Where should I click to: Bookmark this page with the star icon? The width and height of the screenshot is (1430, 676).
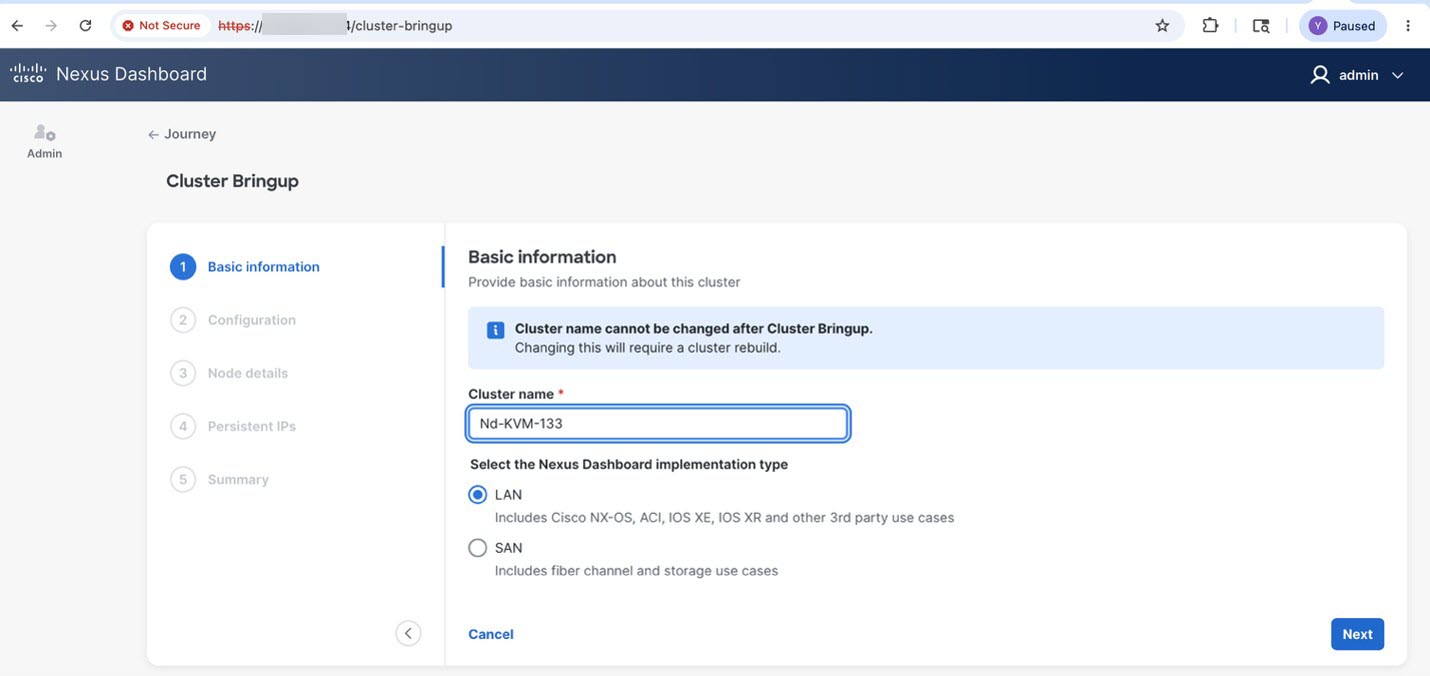(x=1162, y=26)
